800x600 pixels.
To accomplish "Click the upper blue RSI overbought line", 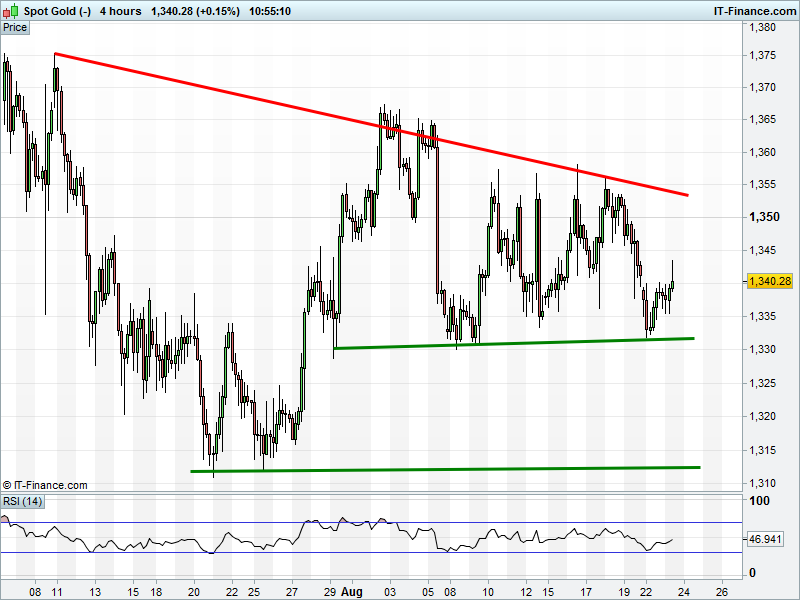I will click(371, 522).
